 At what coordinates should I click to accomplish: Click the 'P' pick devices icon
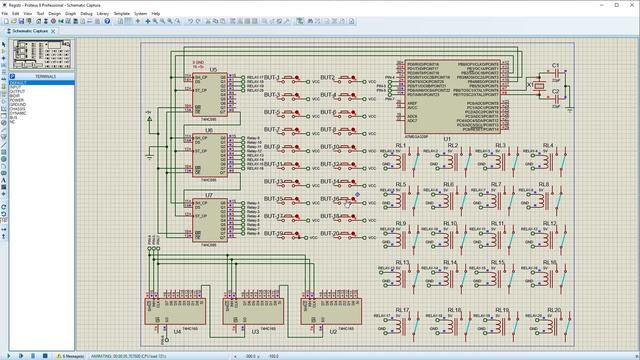[x=12, y=76]
